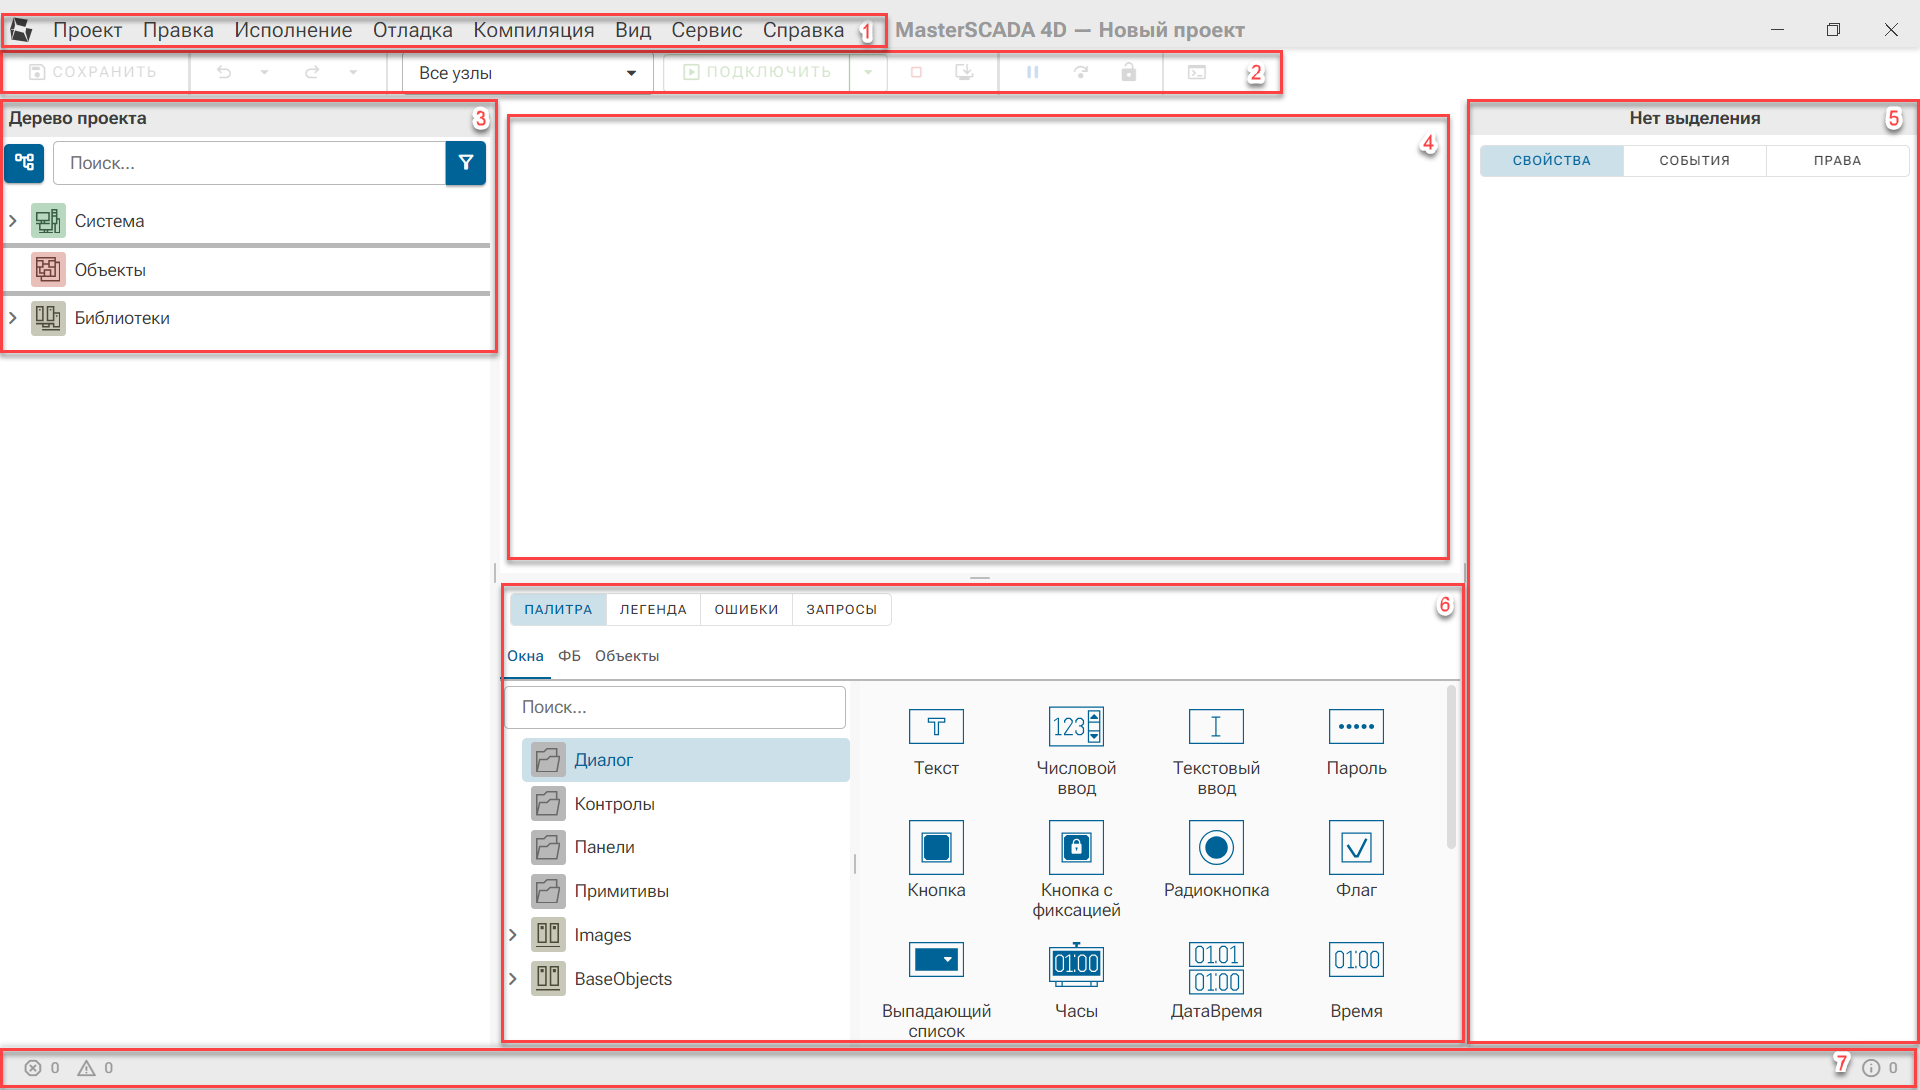Select the Текстовый ввод control icon
This screenshot has width=1920, height=1090.
click(1216, 727)
